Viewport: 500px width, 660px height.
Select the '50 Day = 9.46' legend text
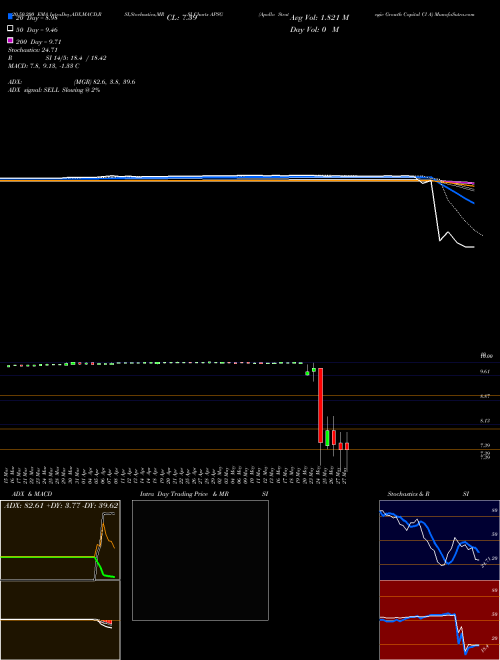click(x=37, y=30)
